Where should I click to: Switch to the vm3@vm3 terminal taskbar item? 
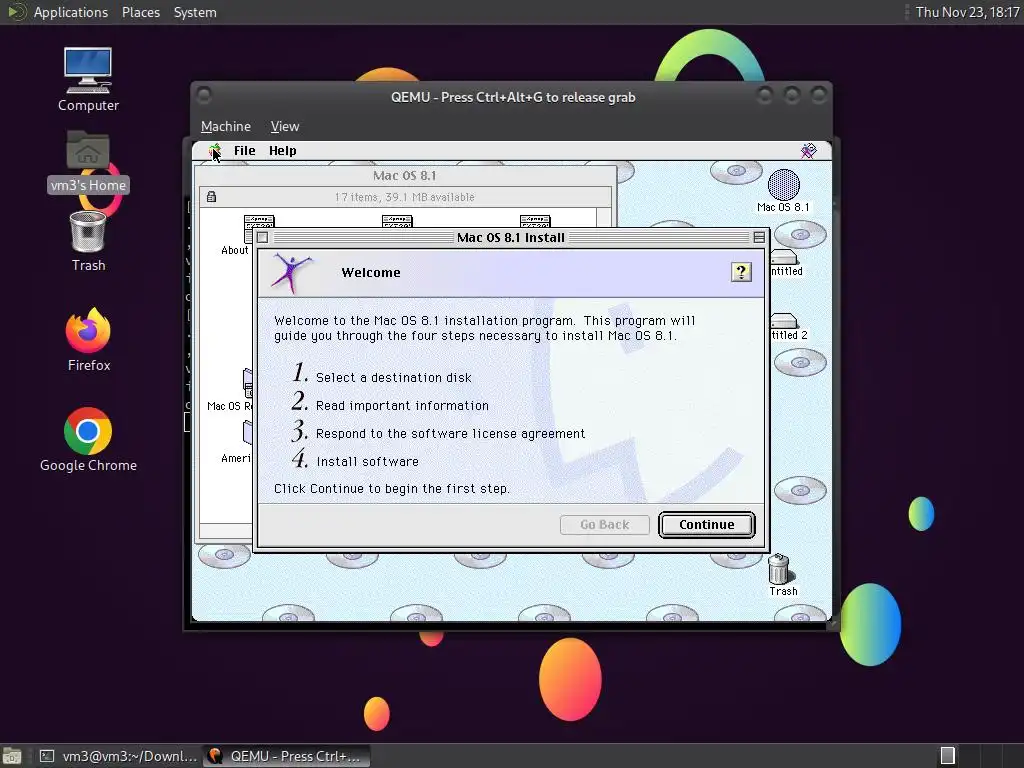[118, 756]
